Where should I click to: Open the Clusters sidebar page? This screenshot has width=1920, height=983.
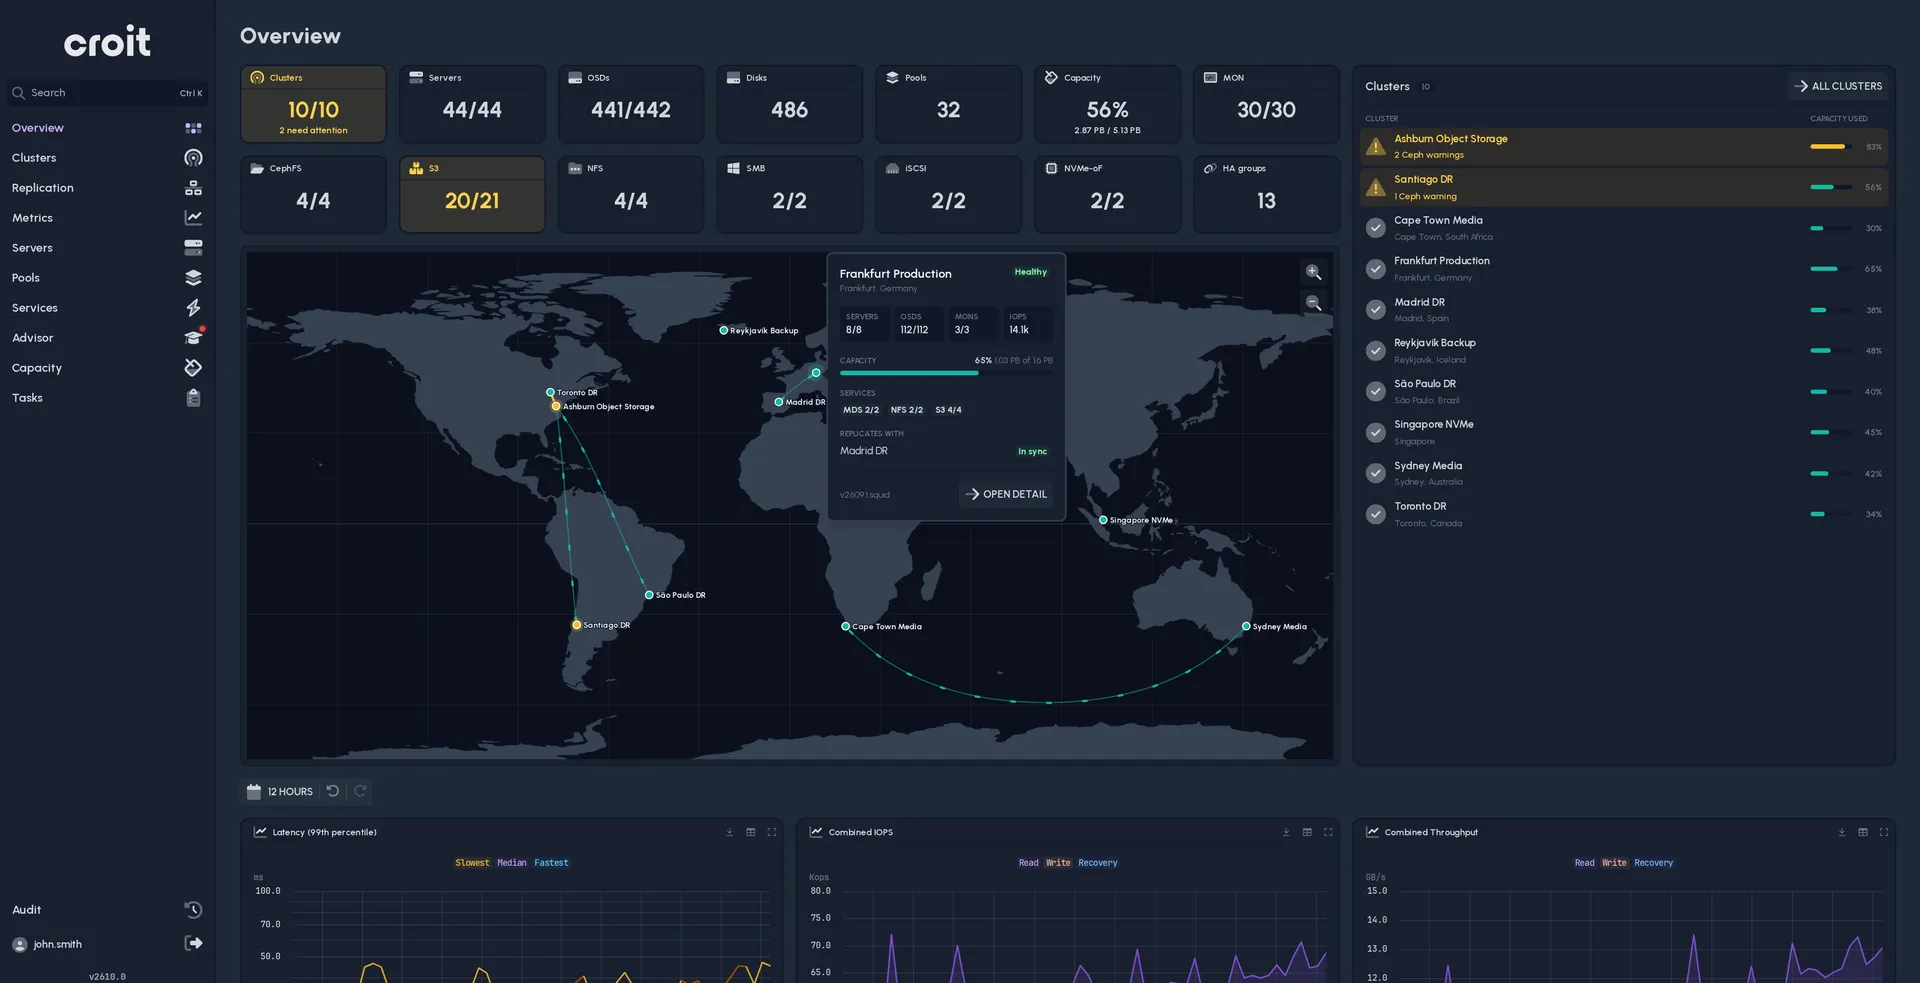tap(106, 158)
